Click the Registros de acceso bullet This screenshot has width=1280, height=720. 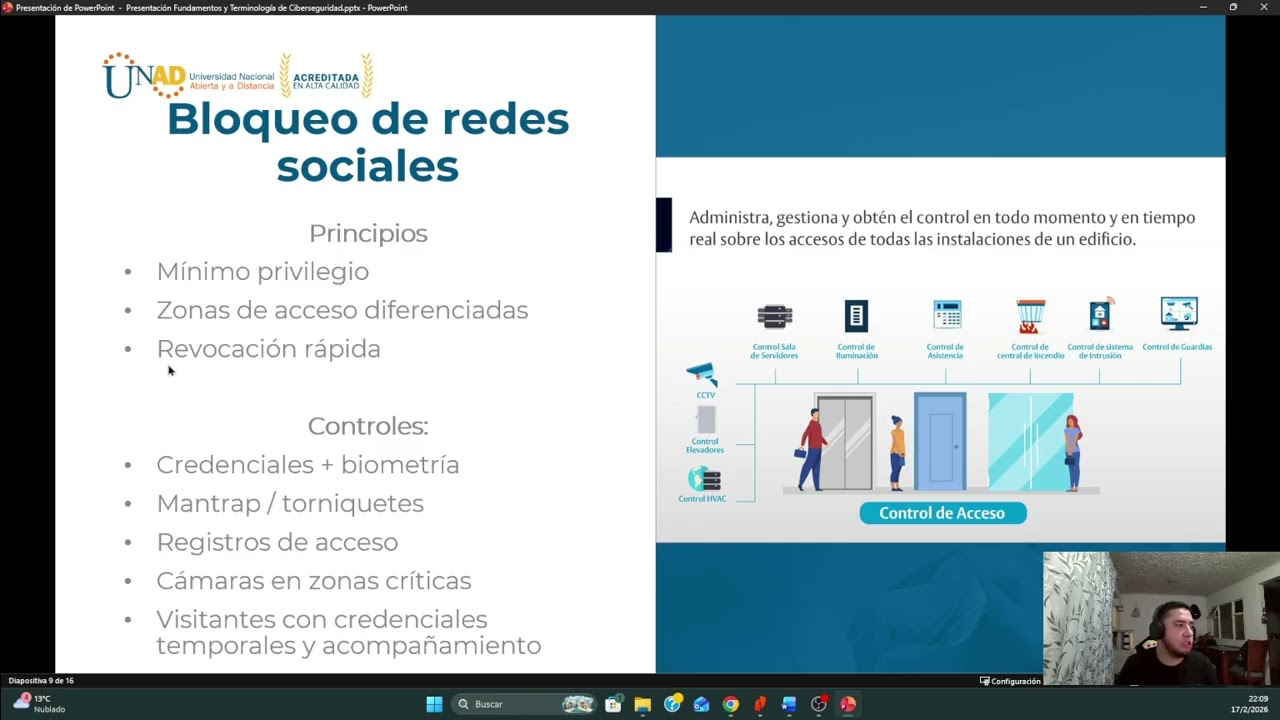[x=277, y=542]
